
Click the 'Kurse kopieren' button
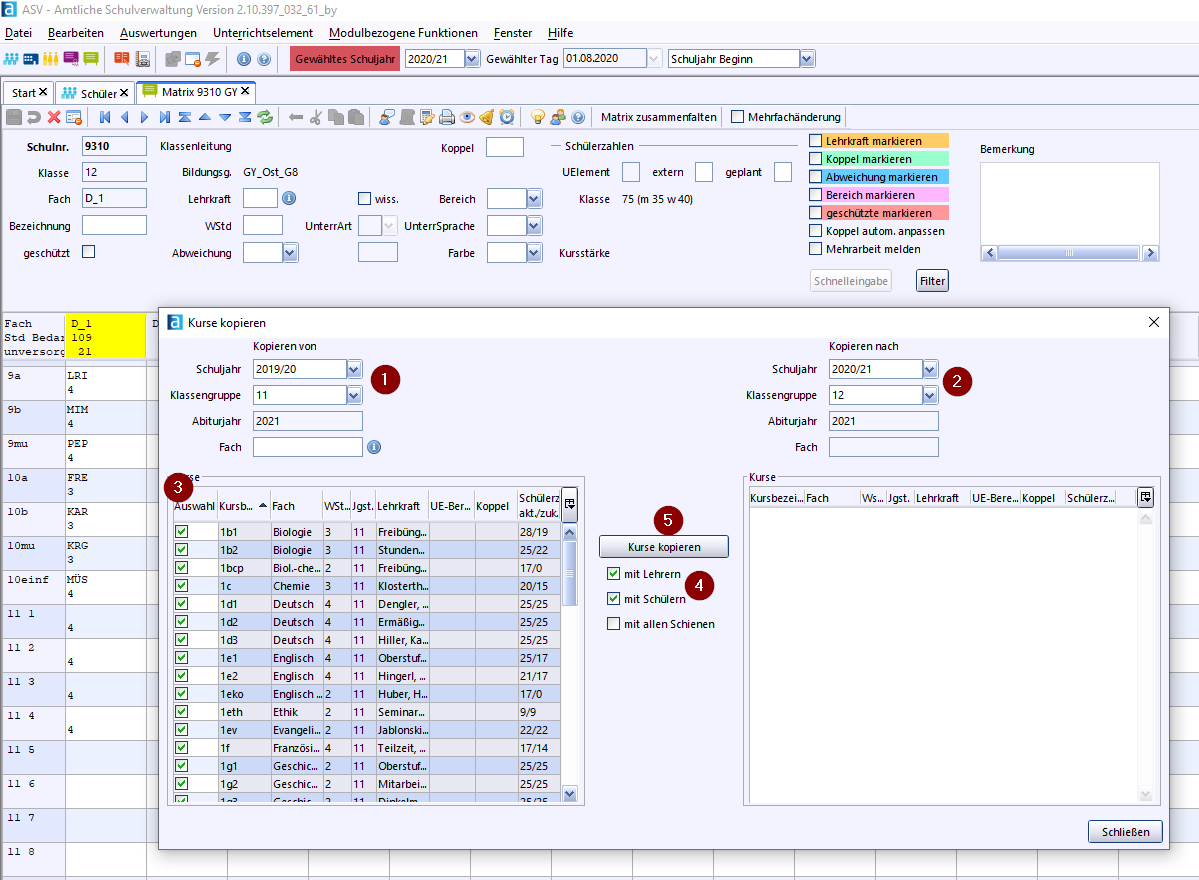[664, 547]
